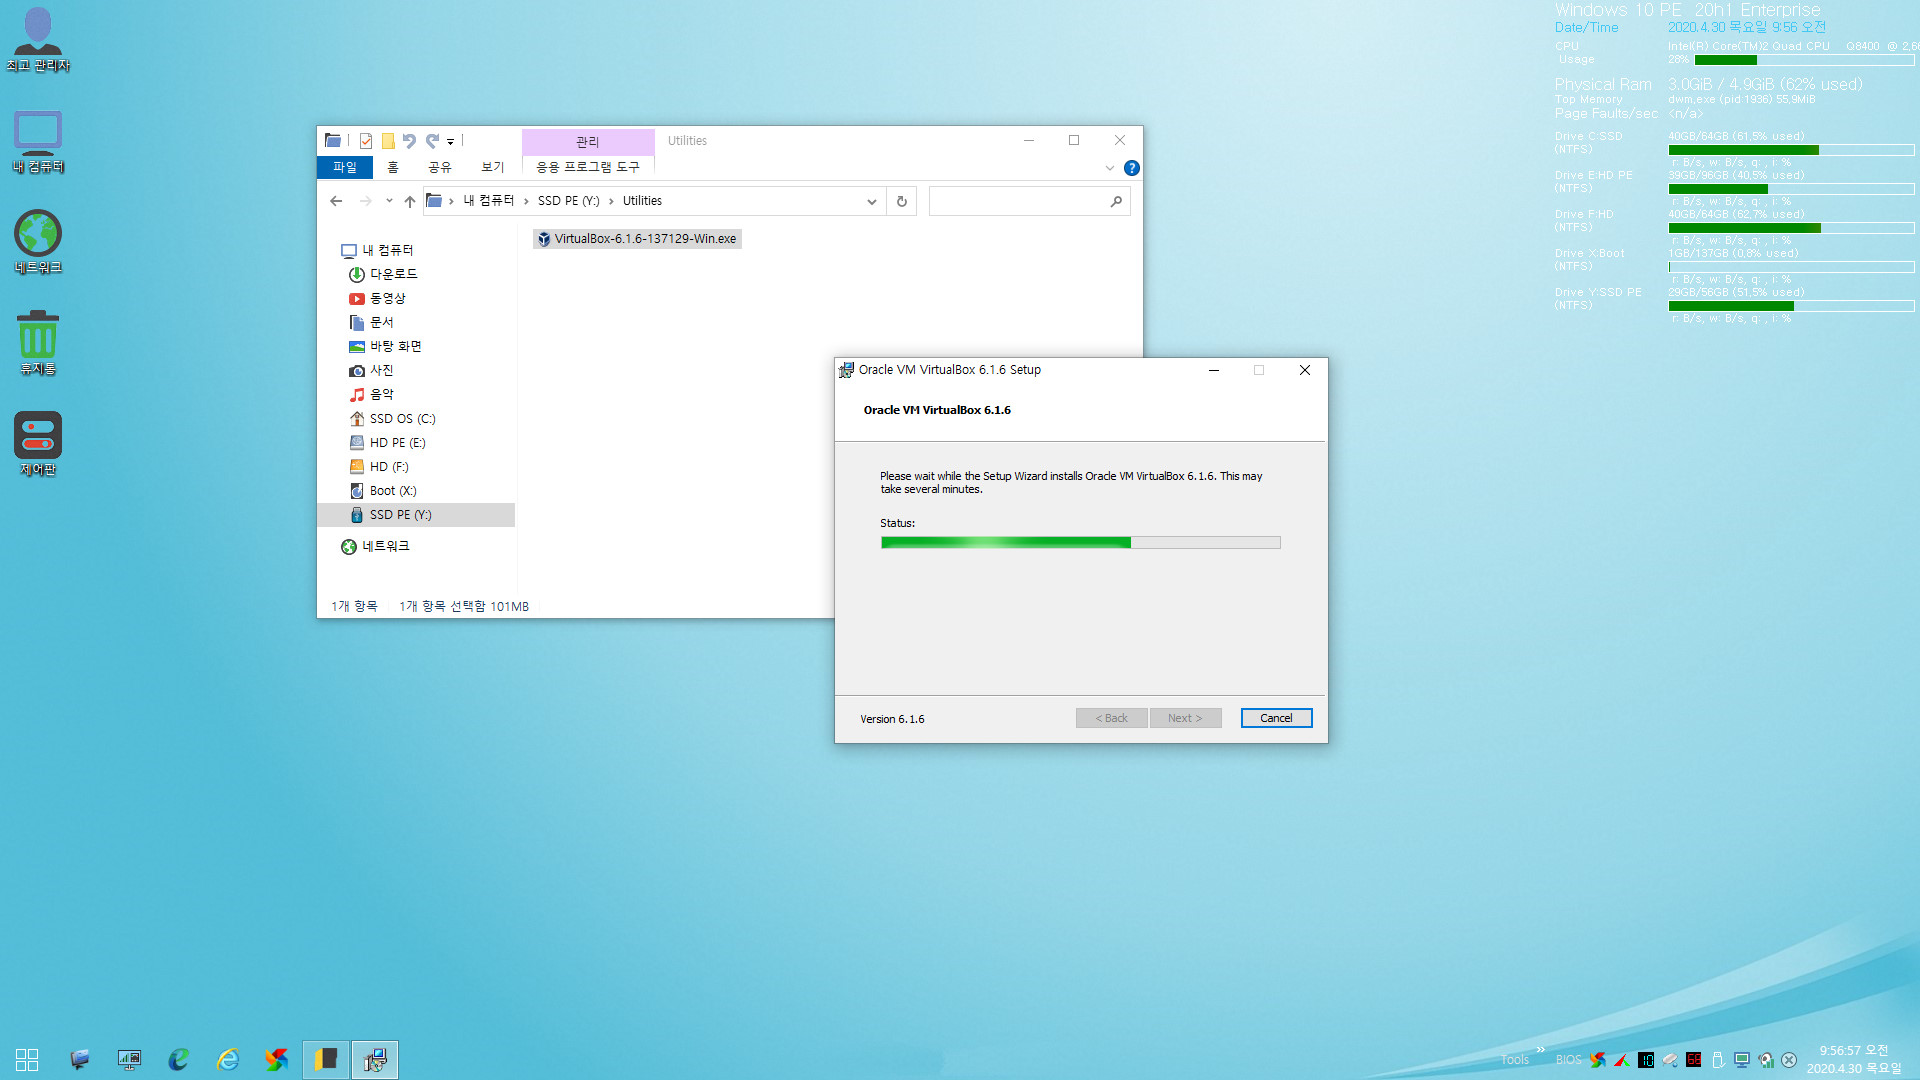Click the USB drive tray icon

(1718, 1060)
